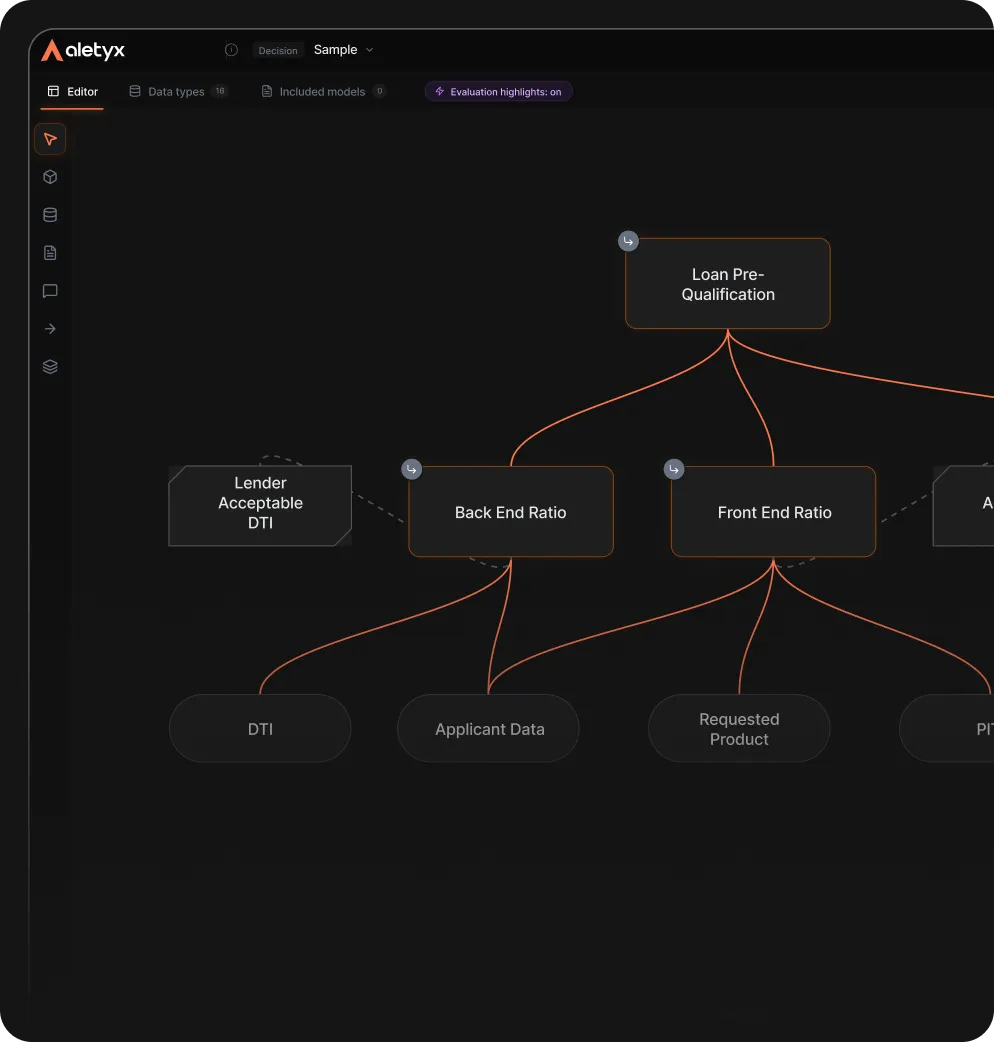The image size is (994, 1042).
Task: Click the loop badge on Front End Ratio
Action: coord(673,468)
